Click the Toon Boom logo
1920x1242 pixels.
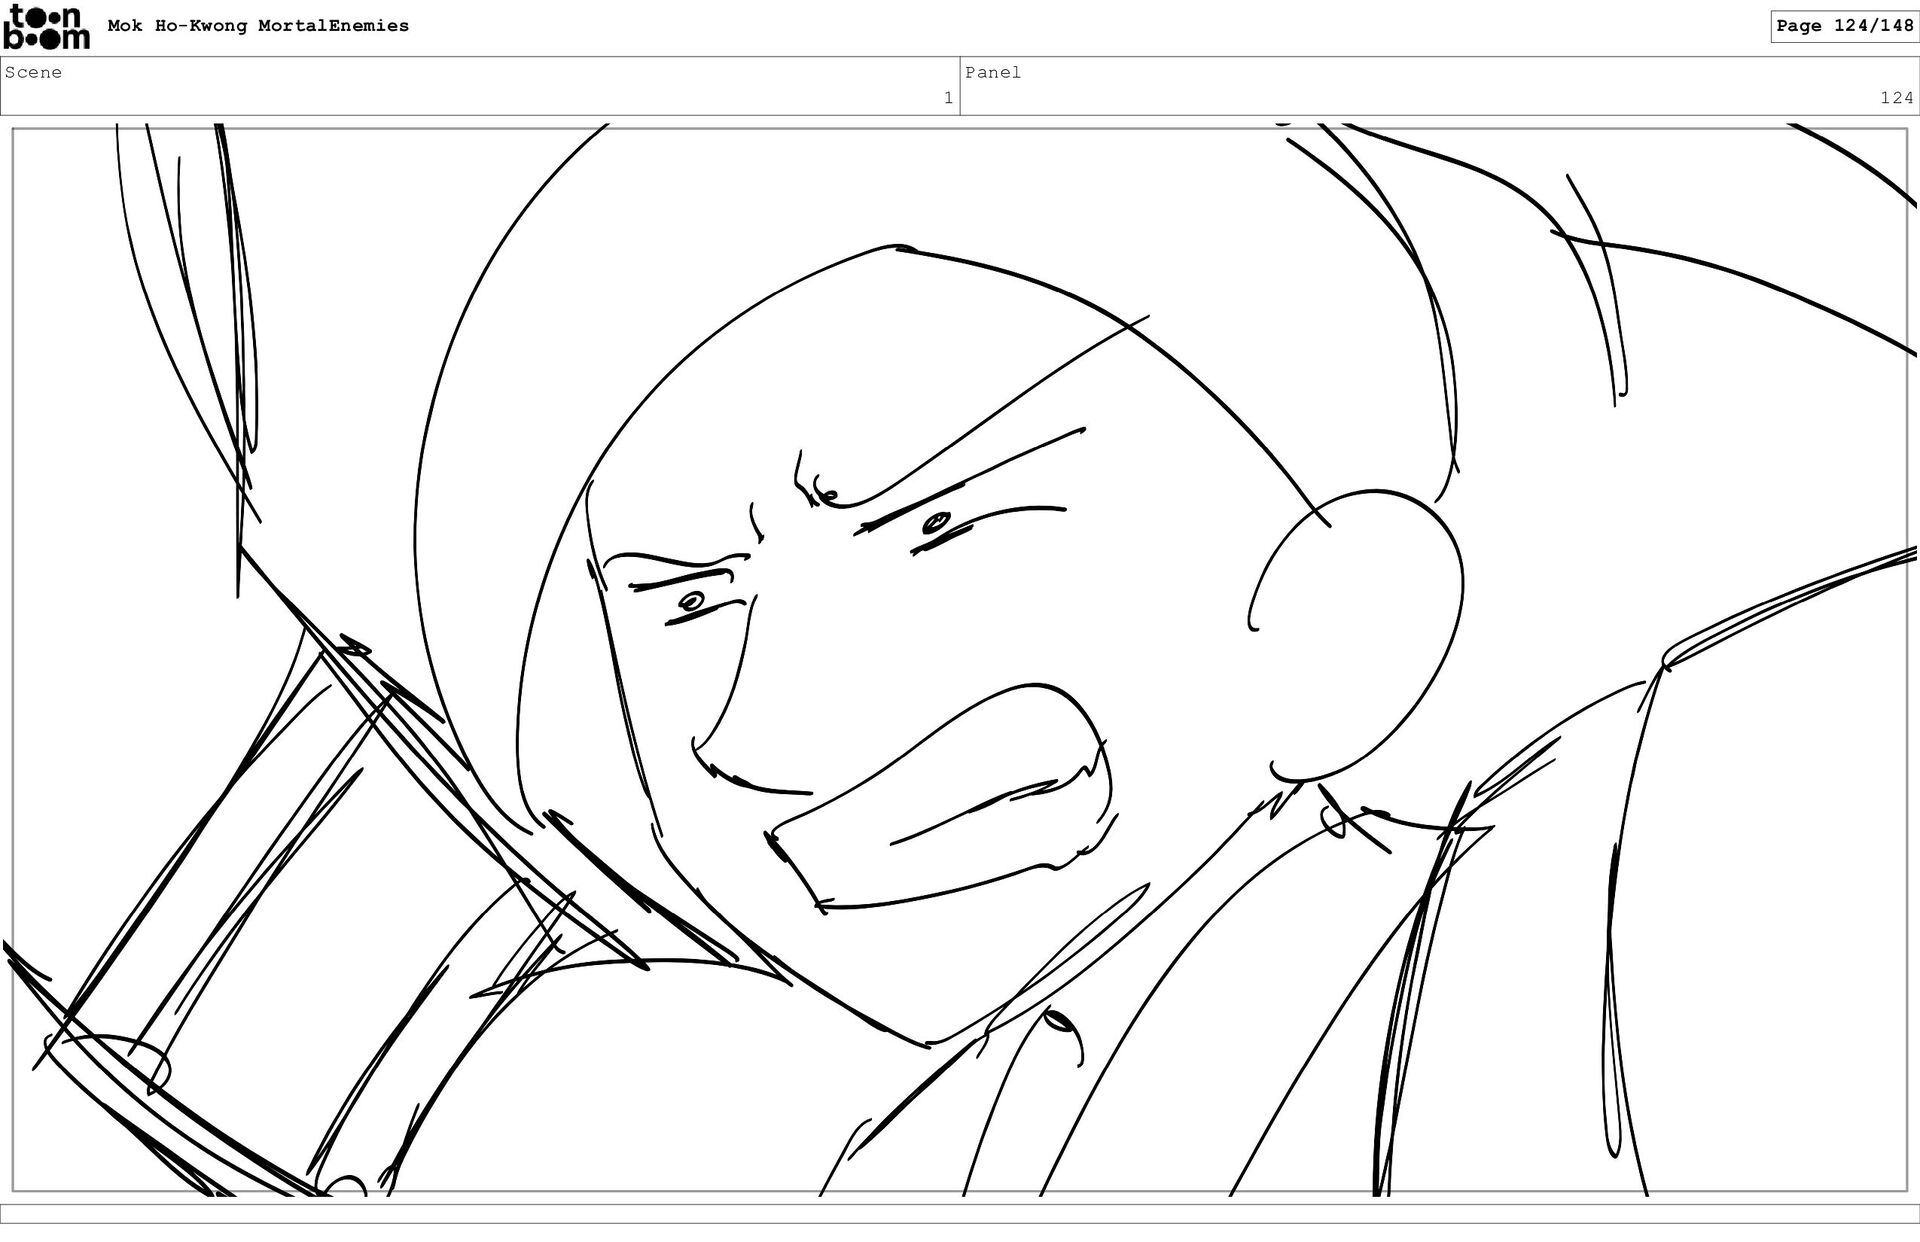(x=46, y=27)
